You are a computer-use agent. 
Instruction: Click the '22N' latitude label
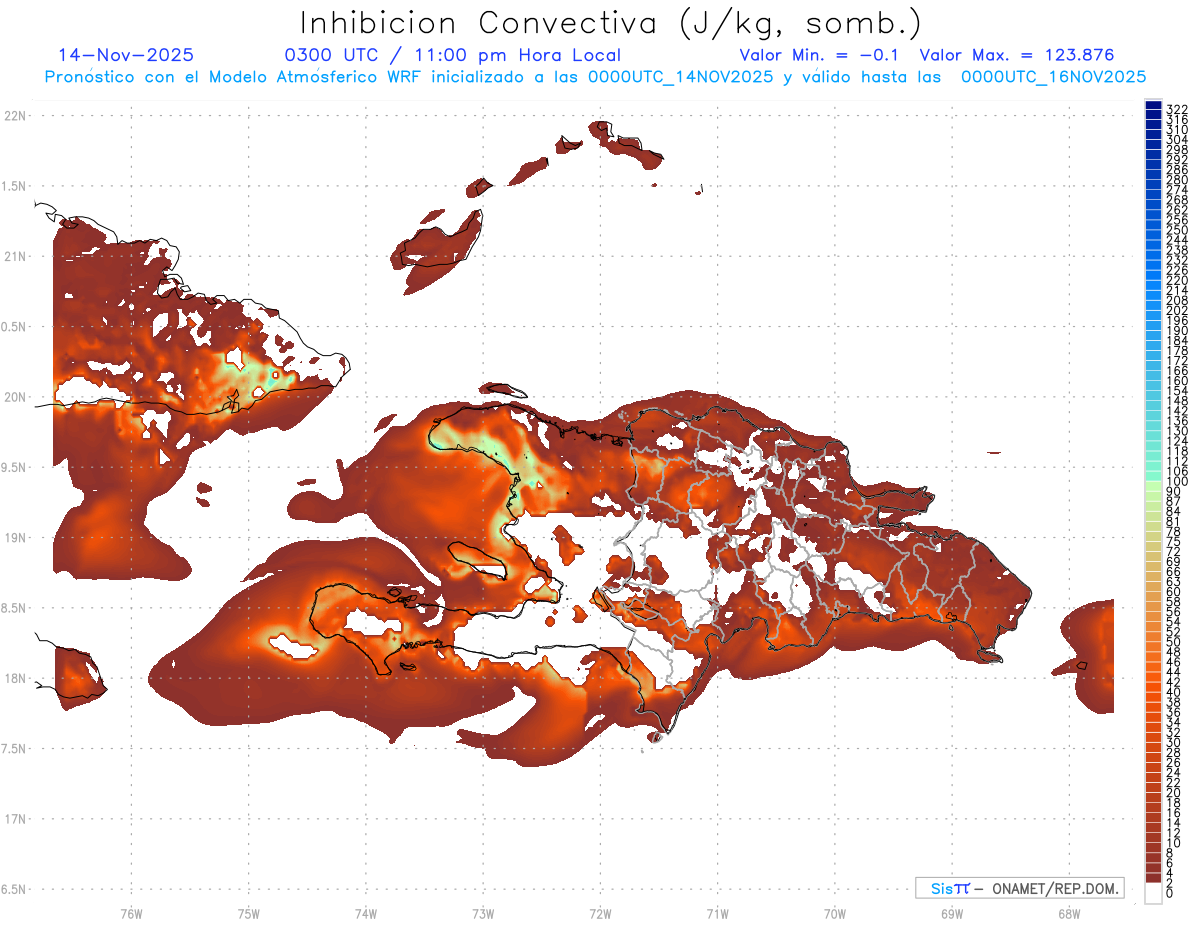tap(15, 116)
